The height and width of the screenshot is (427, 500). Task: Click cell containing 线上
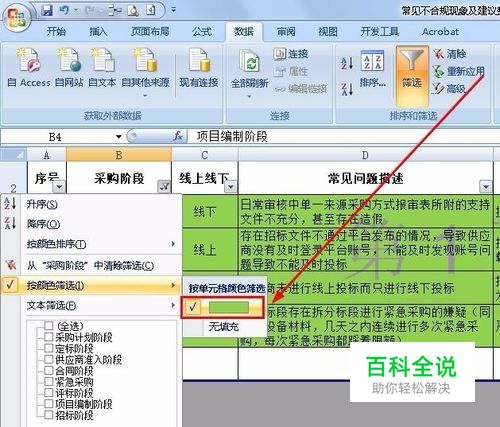(x=205, y=250)
